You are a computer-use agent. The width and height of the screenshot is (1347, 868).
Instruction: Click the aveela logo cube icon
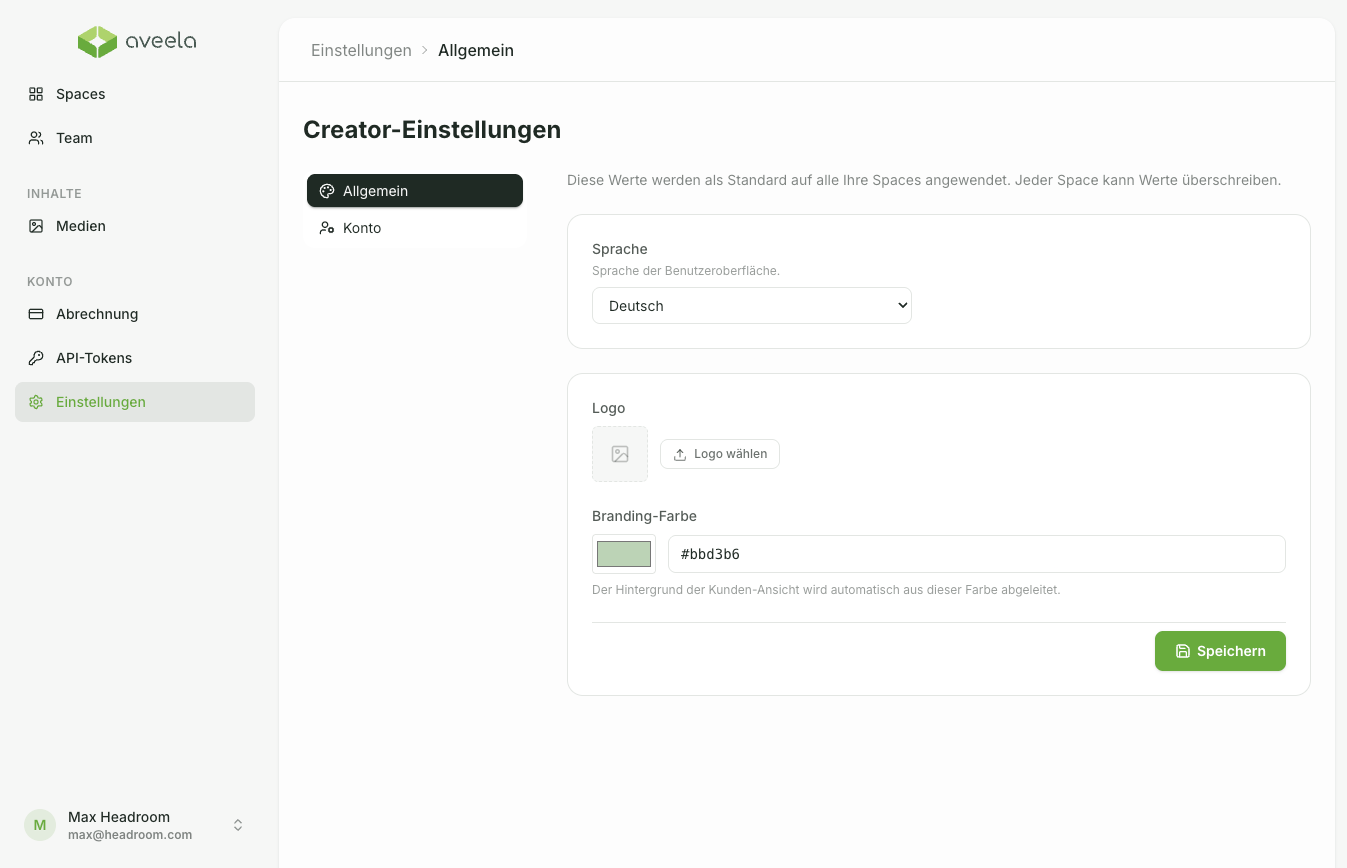click(98, 42)
